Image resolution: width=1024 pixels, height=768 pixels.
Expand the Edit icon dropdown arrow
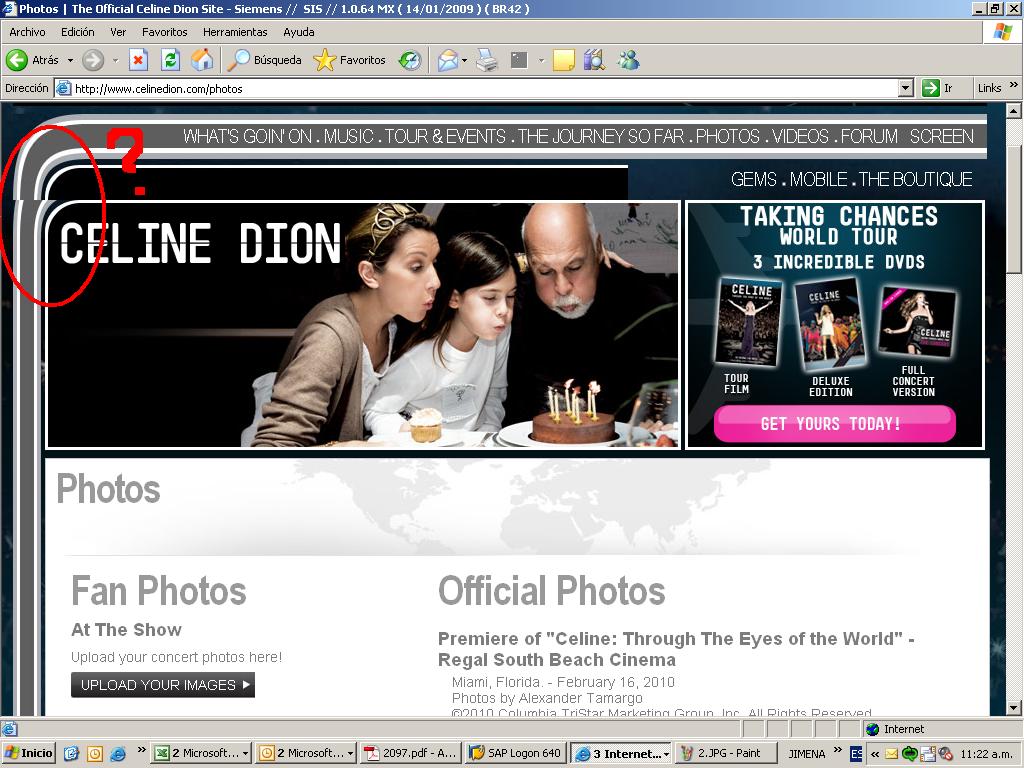(x=541, y=60)
